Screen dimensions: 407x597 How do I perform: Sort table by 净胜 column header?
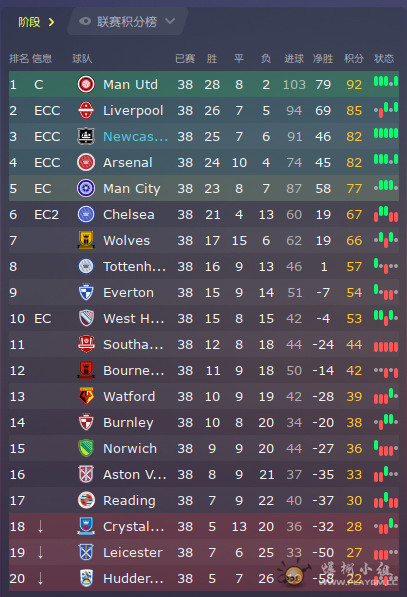pos(323,59)
